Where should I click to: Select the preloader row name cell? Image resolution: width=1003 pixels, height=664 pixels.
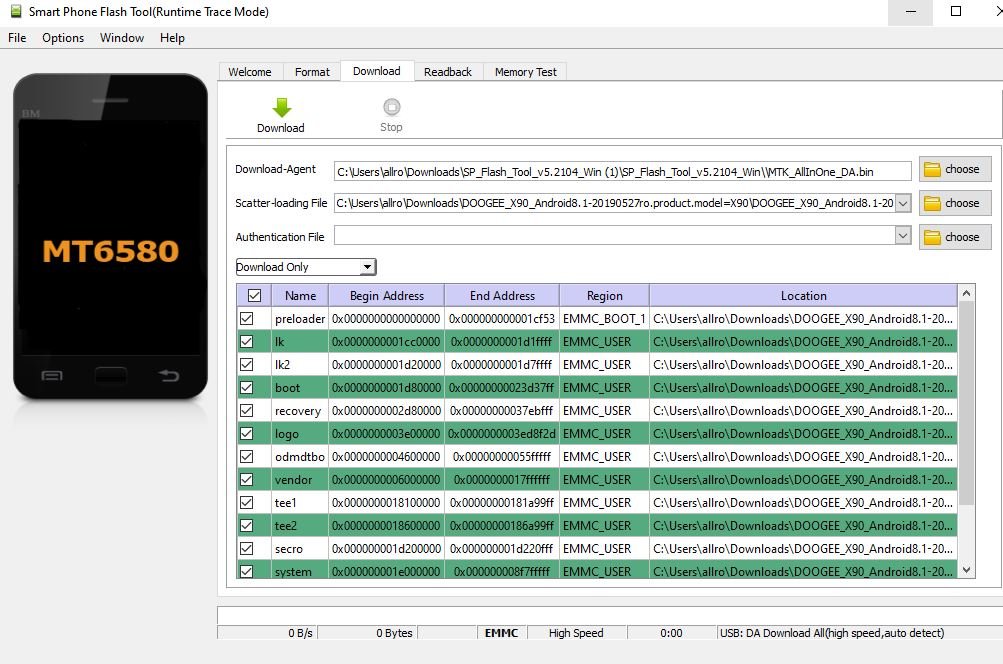(x=300, y=319)
